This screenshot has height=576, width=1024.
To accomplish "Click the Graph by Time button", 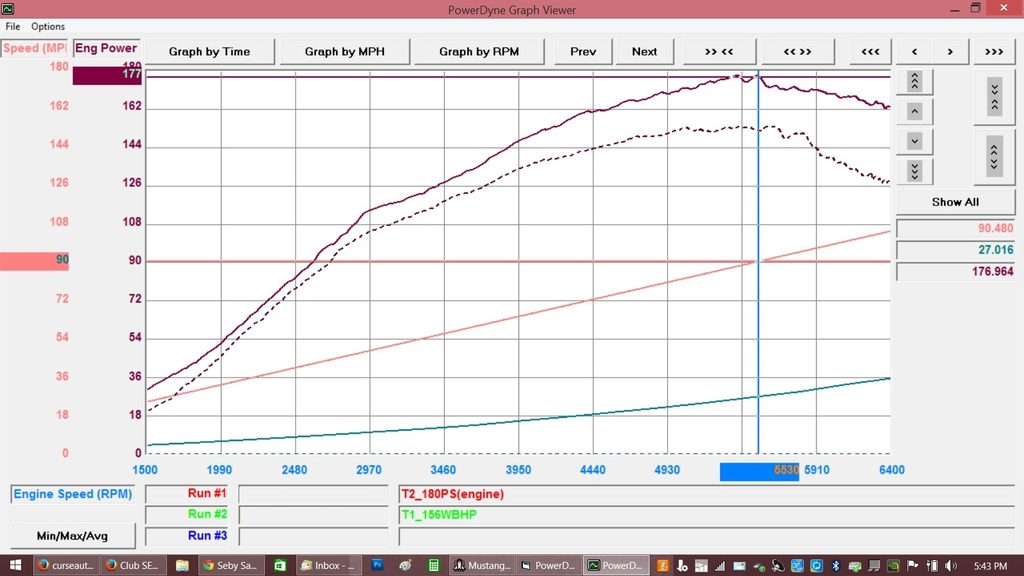I will [210, 52].
